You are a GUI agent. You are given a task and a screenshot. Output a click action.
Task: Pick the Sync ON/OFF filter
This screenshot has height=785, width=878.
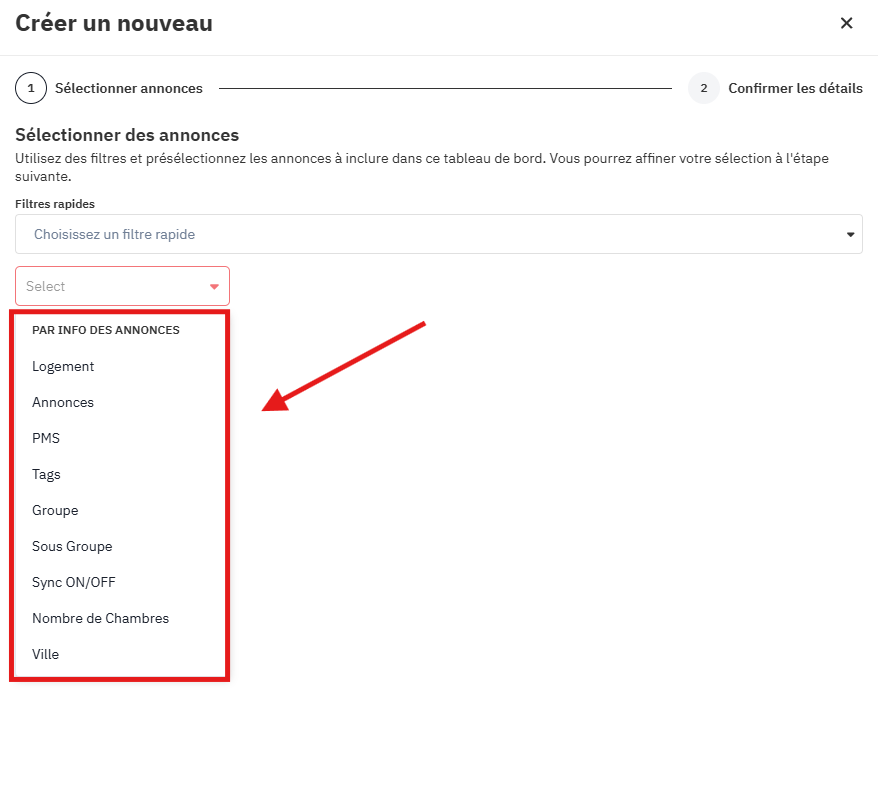pyautogui.click(x=74, y=582)
